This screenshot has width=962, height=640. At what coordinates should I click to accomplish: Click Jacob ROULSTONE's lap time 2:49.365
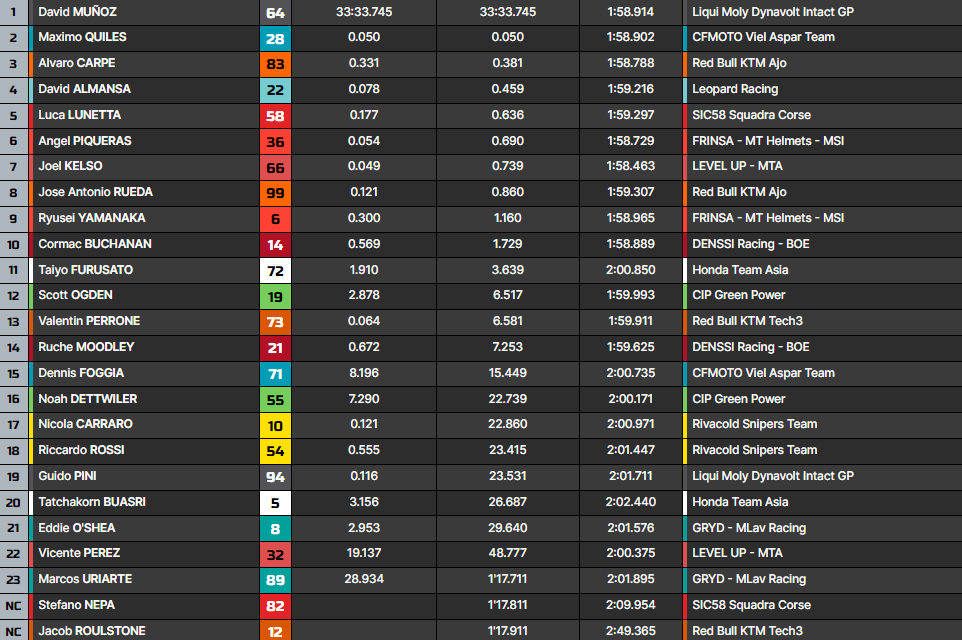[x=630, y=631]
